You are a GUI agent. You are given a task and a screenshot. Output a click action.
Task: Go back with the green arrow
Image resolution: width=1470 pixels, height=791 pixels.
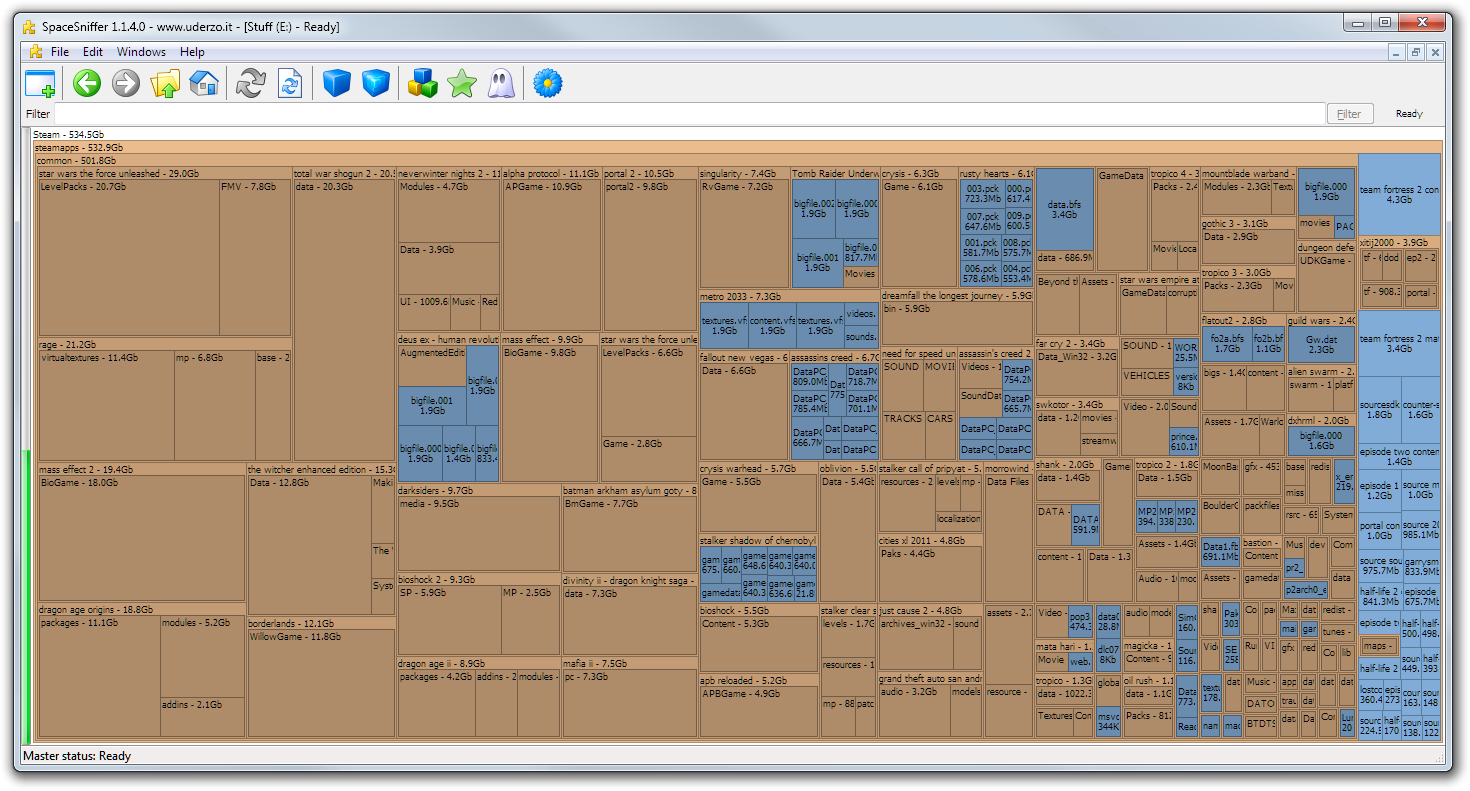[x=87, y=83]
